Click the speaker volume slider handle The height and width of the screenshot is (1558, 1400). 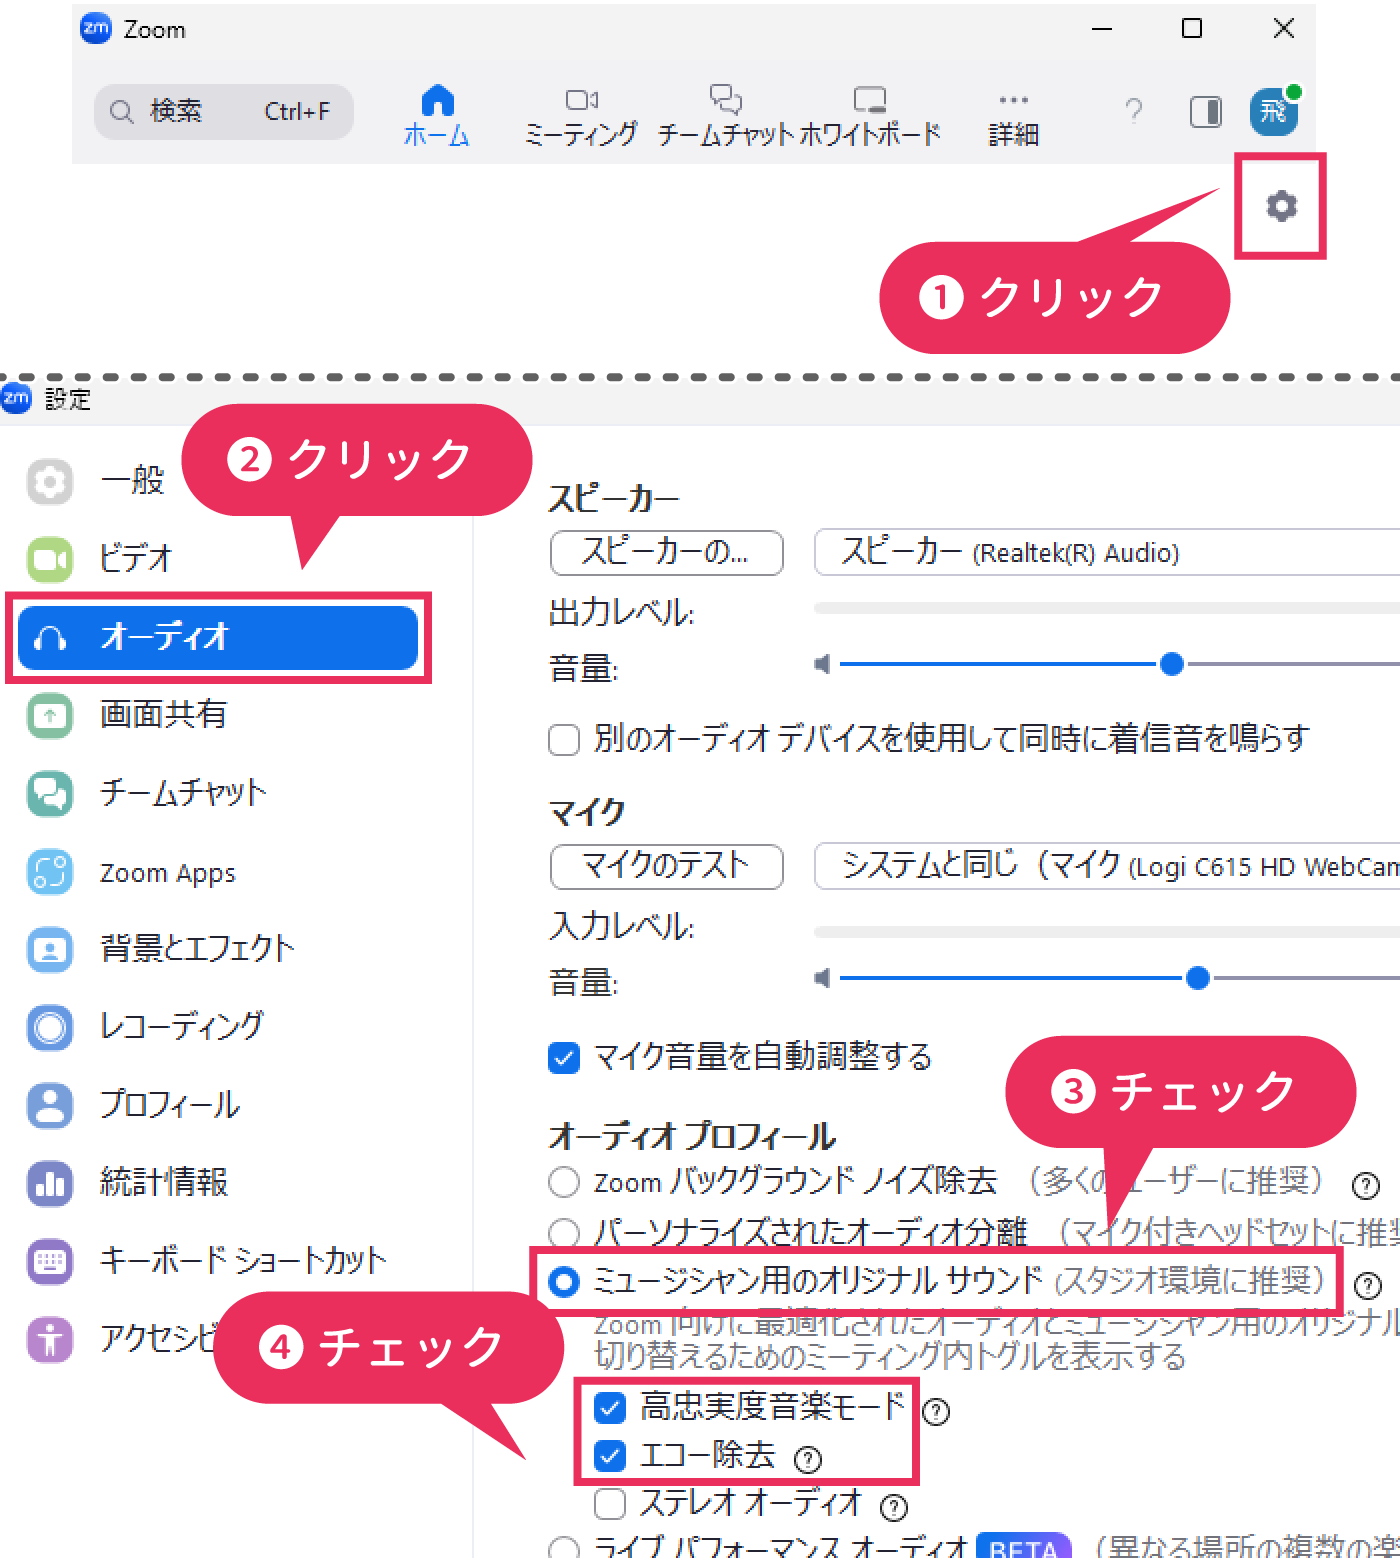tap(1172, 664)
